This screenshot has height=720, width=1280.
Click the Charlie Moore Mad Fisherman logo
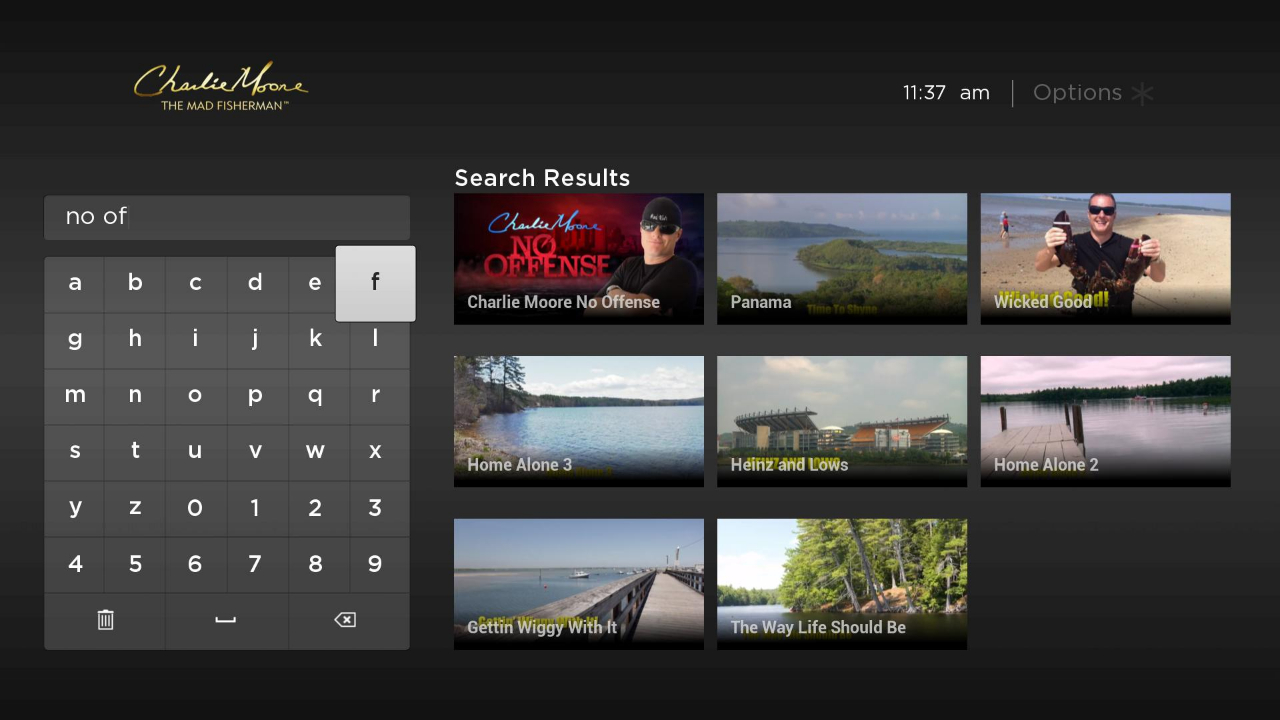coord(221,86)
